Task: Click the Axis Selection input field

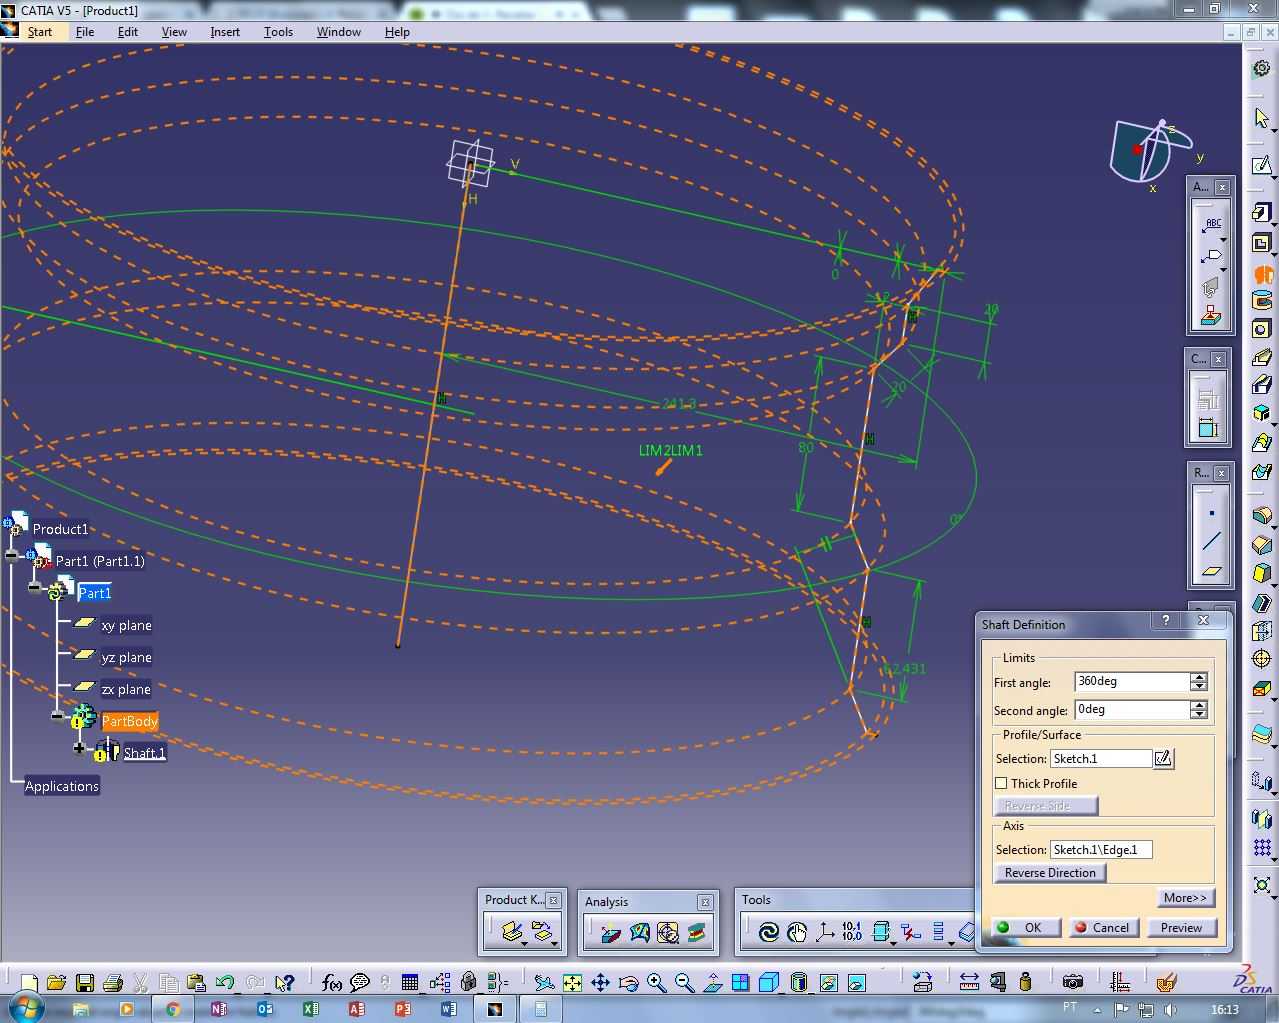Action: click(x=1101, y=850)
